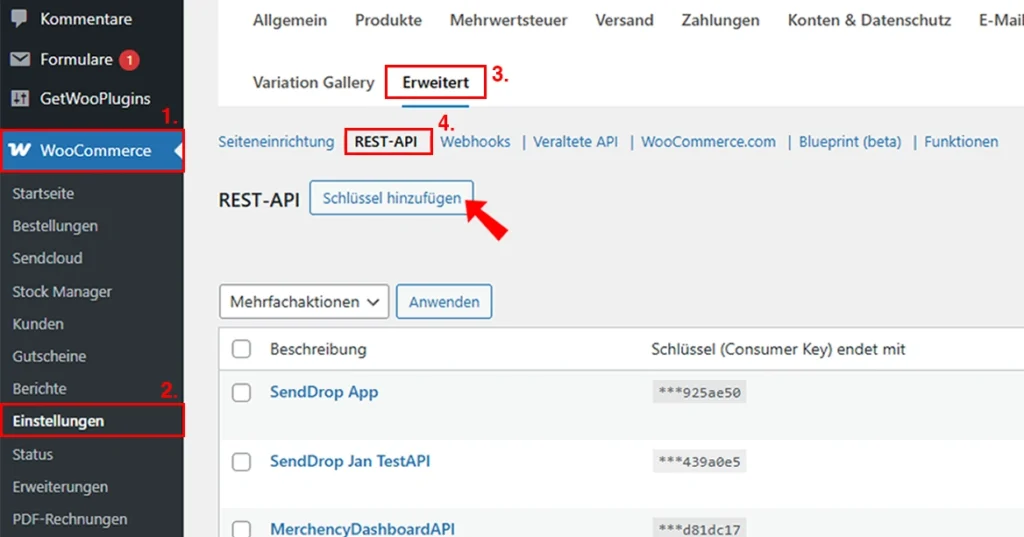Image resolution: width=1024 pixels, height=537 pixels.
Task: Click the key ending ***439a0e5
Action: pos(699,462)
